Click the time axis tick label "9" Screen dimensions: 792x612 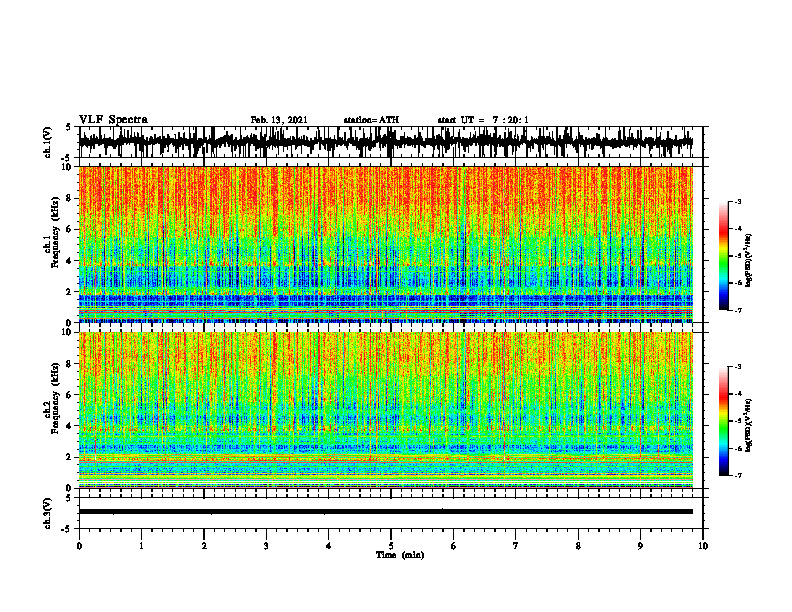[640, 546]
